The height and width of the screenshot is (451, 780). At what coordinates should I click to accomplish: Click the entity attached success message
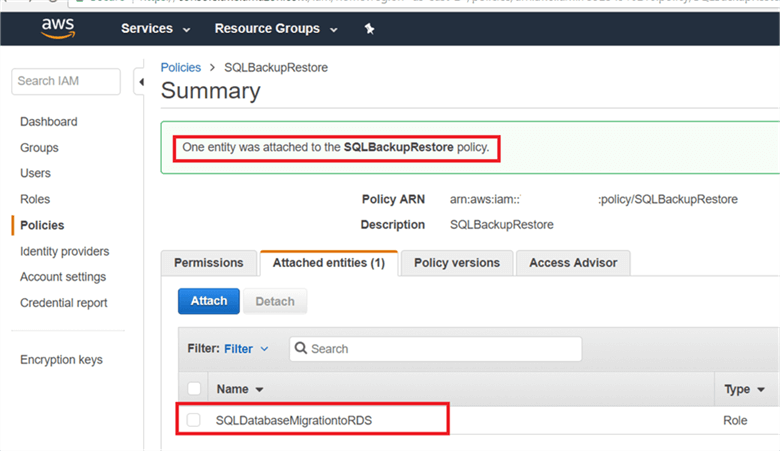pyautogui.click(x=336, y=147)
